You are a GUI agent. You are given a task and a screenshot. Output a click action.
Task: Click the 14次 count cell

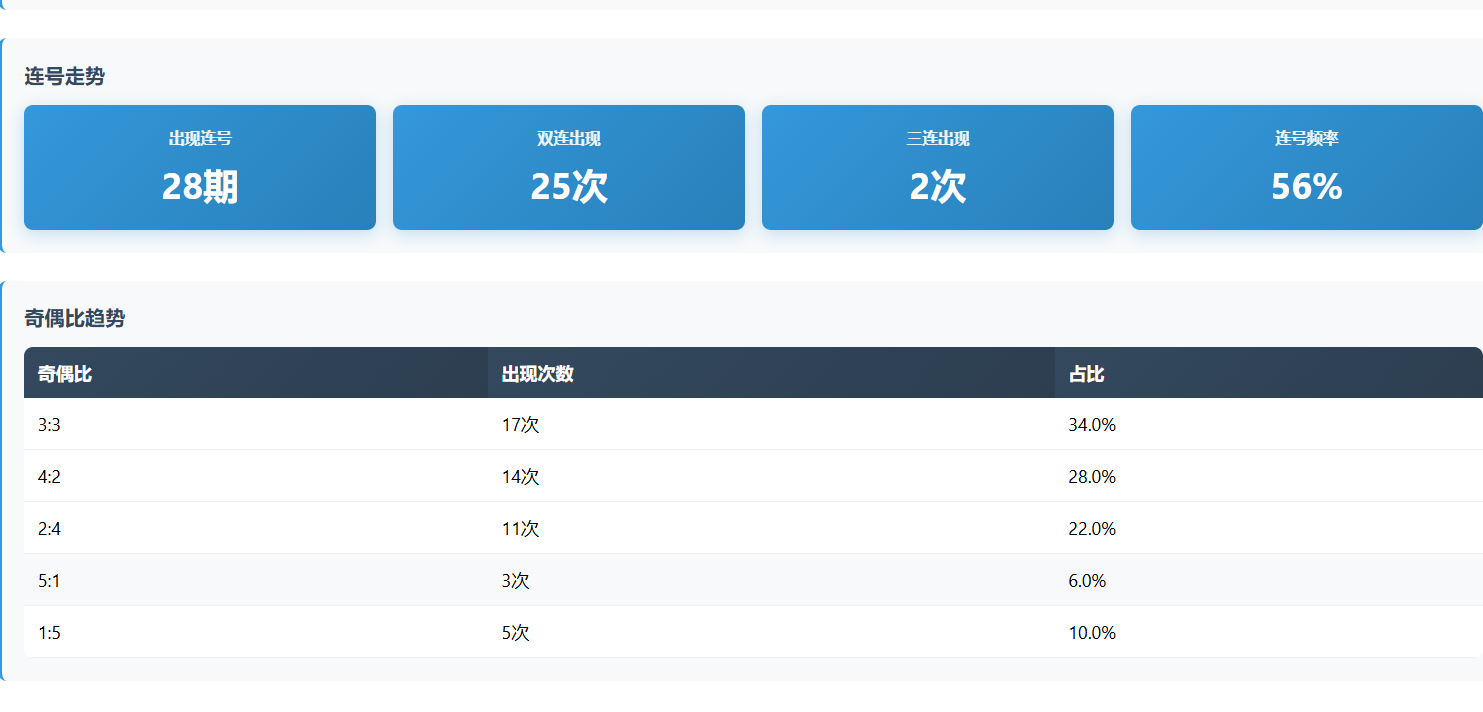[520, 477]
